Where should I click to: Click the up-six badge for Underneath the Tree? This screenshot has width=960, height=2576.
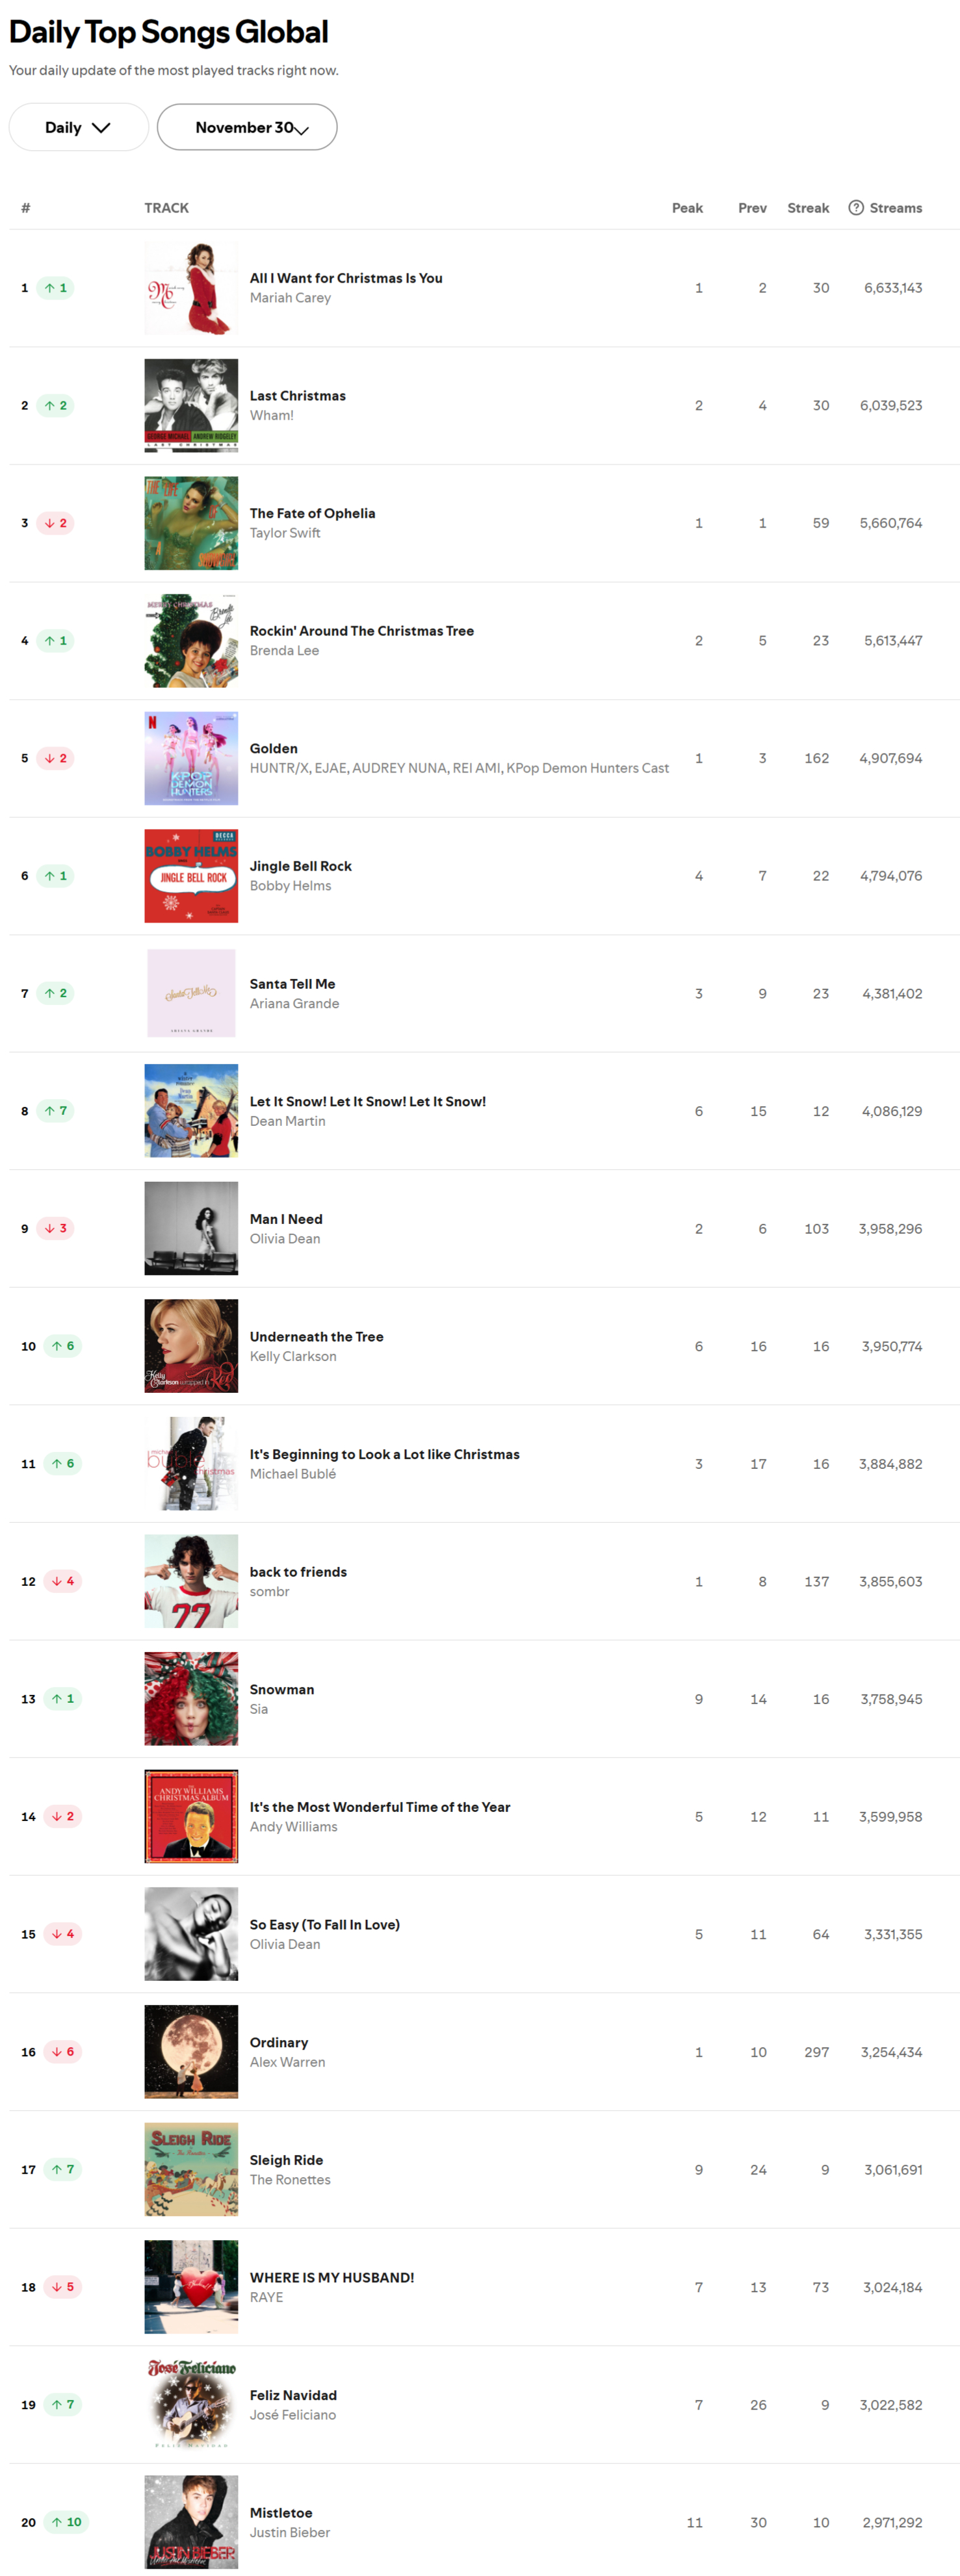[62, 1346]
